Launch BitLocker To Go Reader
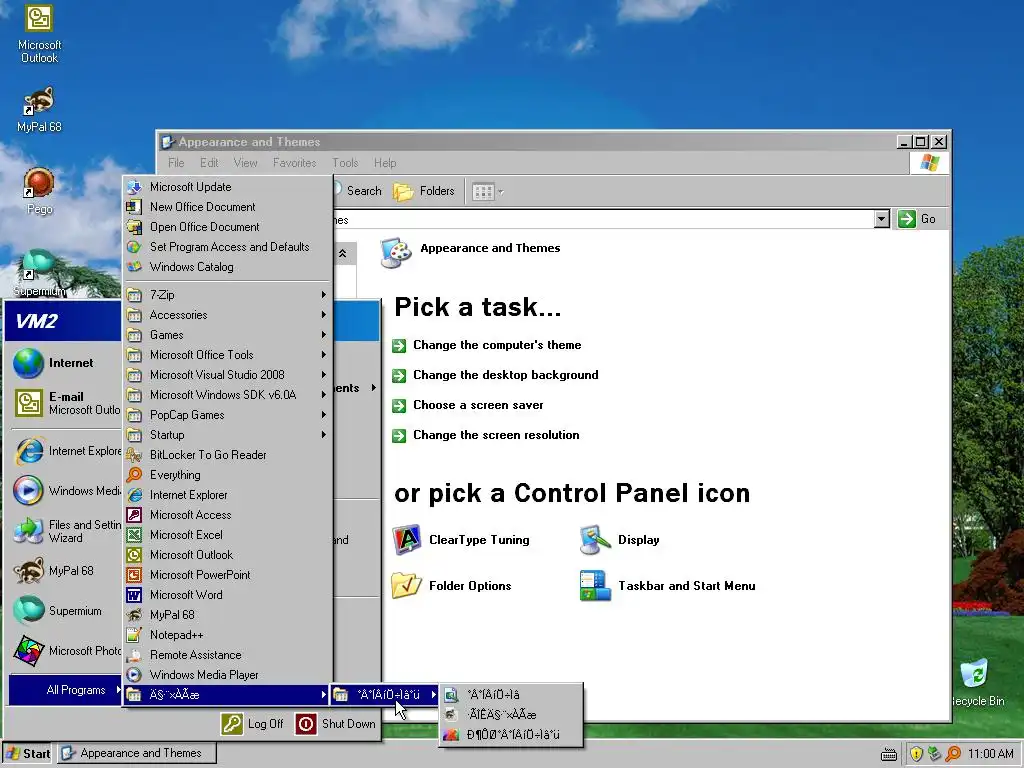 [x=228, y=455]
